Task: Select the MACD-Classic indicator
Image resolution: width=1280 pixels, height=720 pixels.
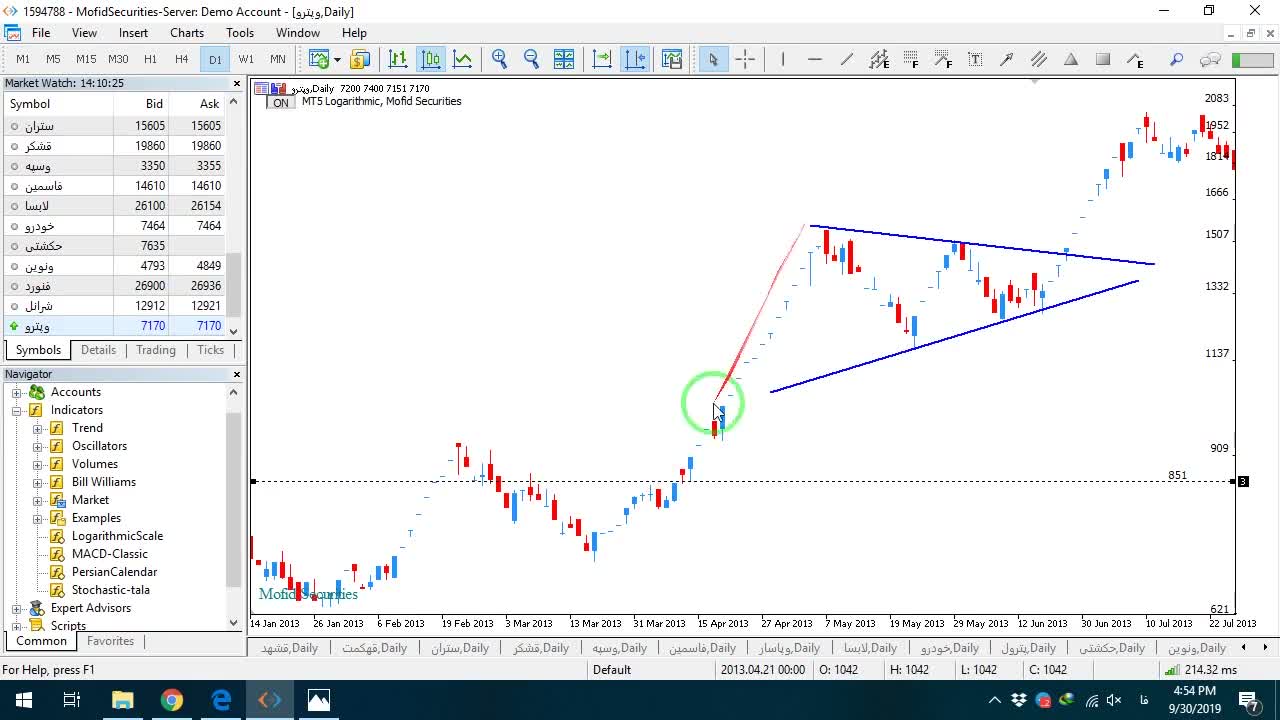Action: click(x=110, y=554)
